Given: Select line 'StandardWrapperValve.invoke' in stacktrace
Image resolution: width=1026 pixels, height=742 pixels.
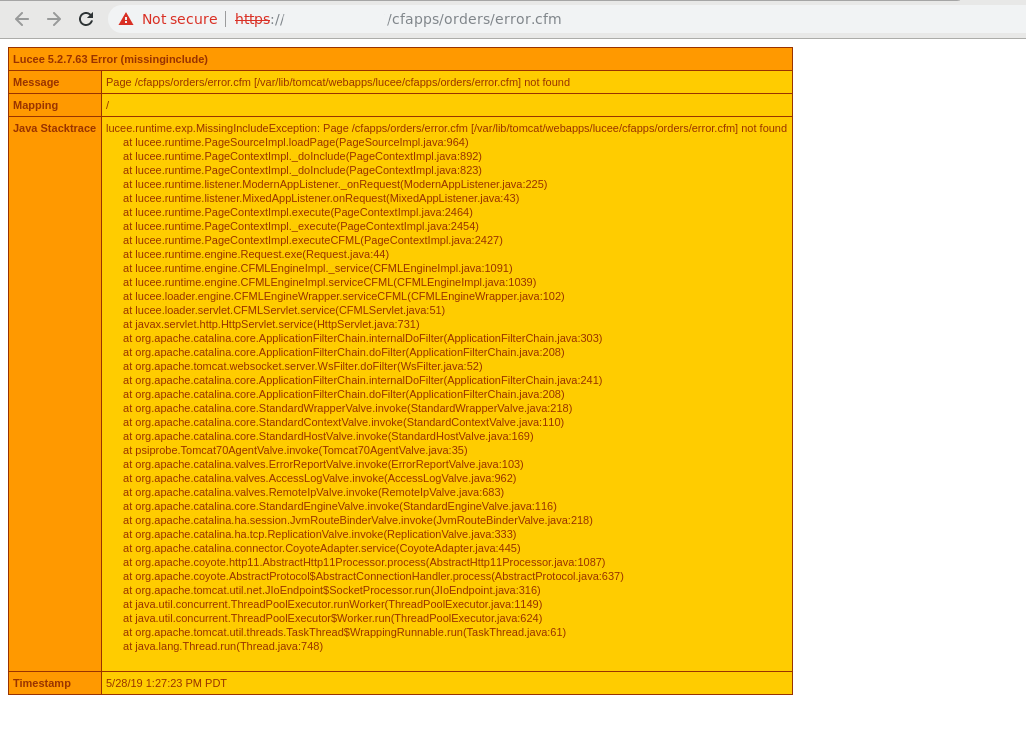Looking at the screenshot, I should [x=347, y=408].
